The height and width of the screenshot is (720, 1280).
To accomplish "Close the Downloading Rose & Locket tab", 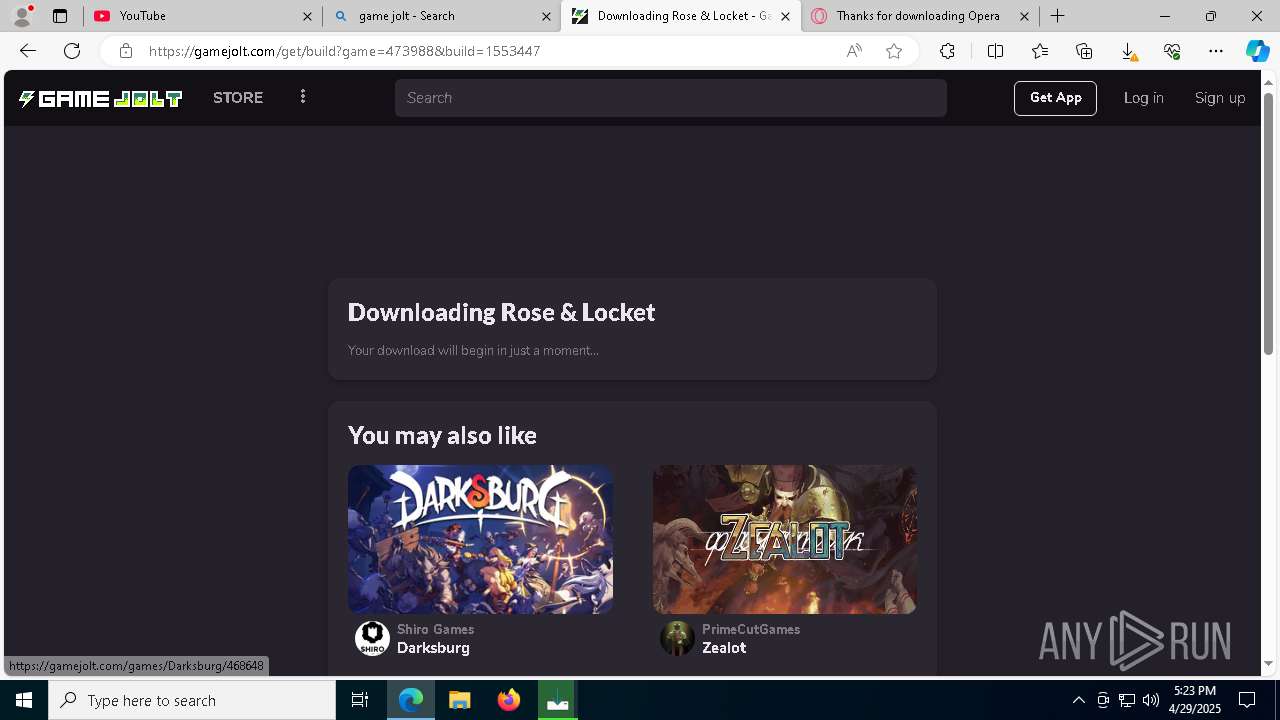I will pos(785,16).
